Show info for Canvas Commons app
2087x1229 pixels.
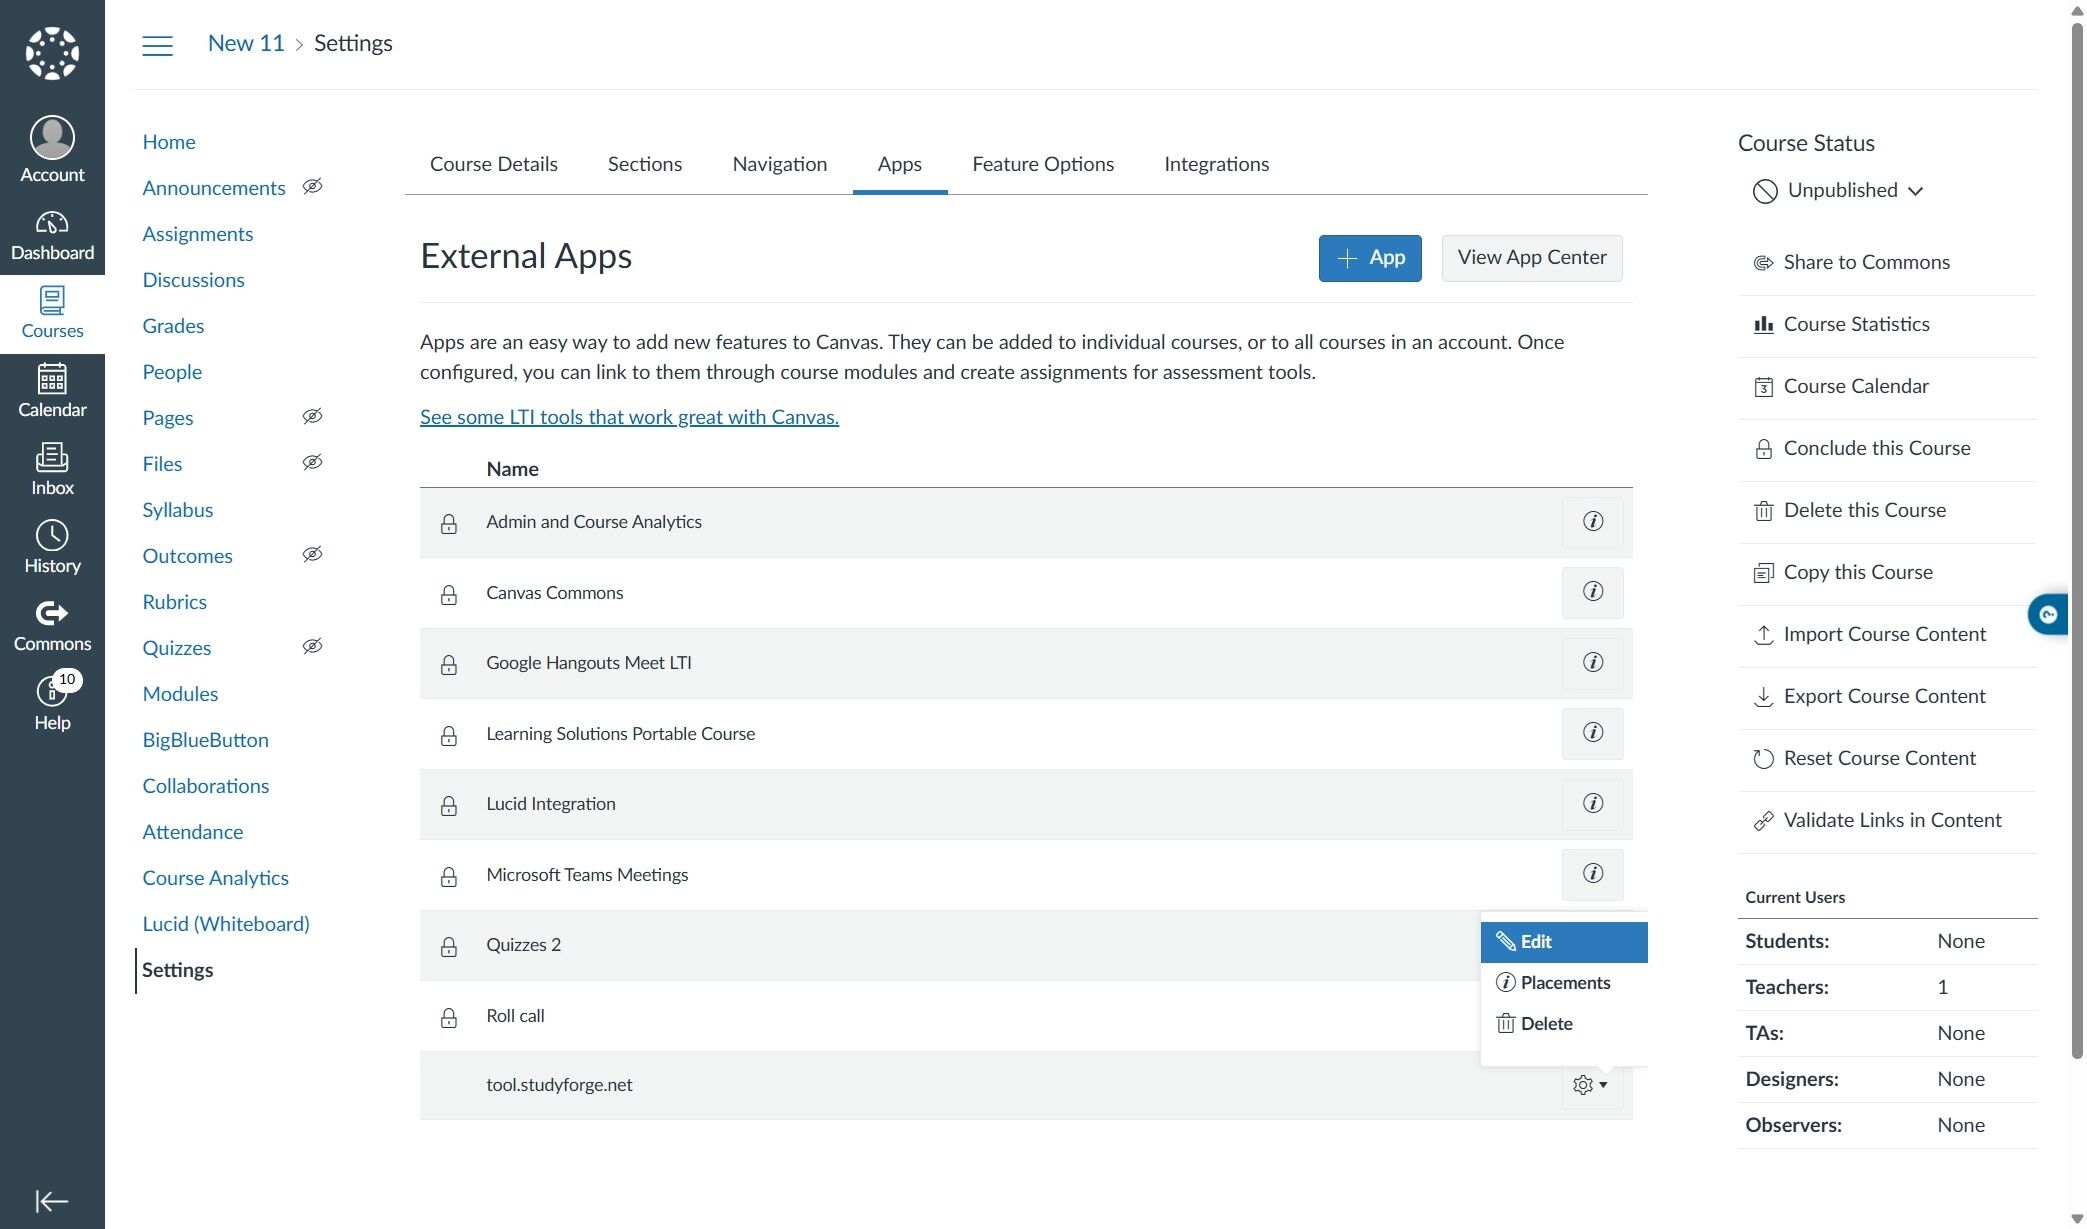[x=1592, y=592]
